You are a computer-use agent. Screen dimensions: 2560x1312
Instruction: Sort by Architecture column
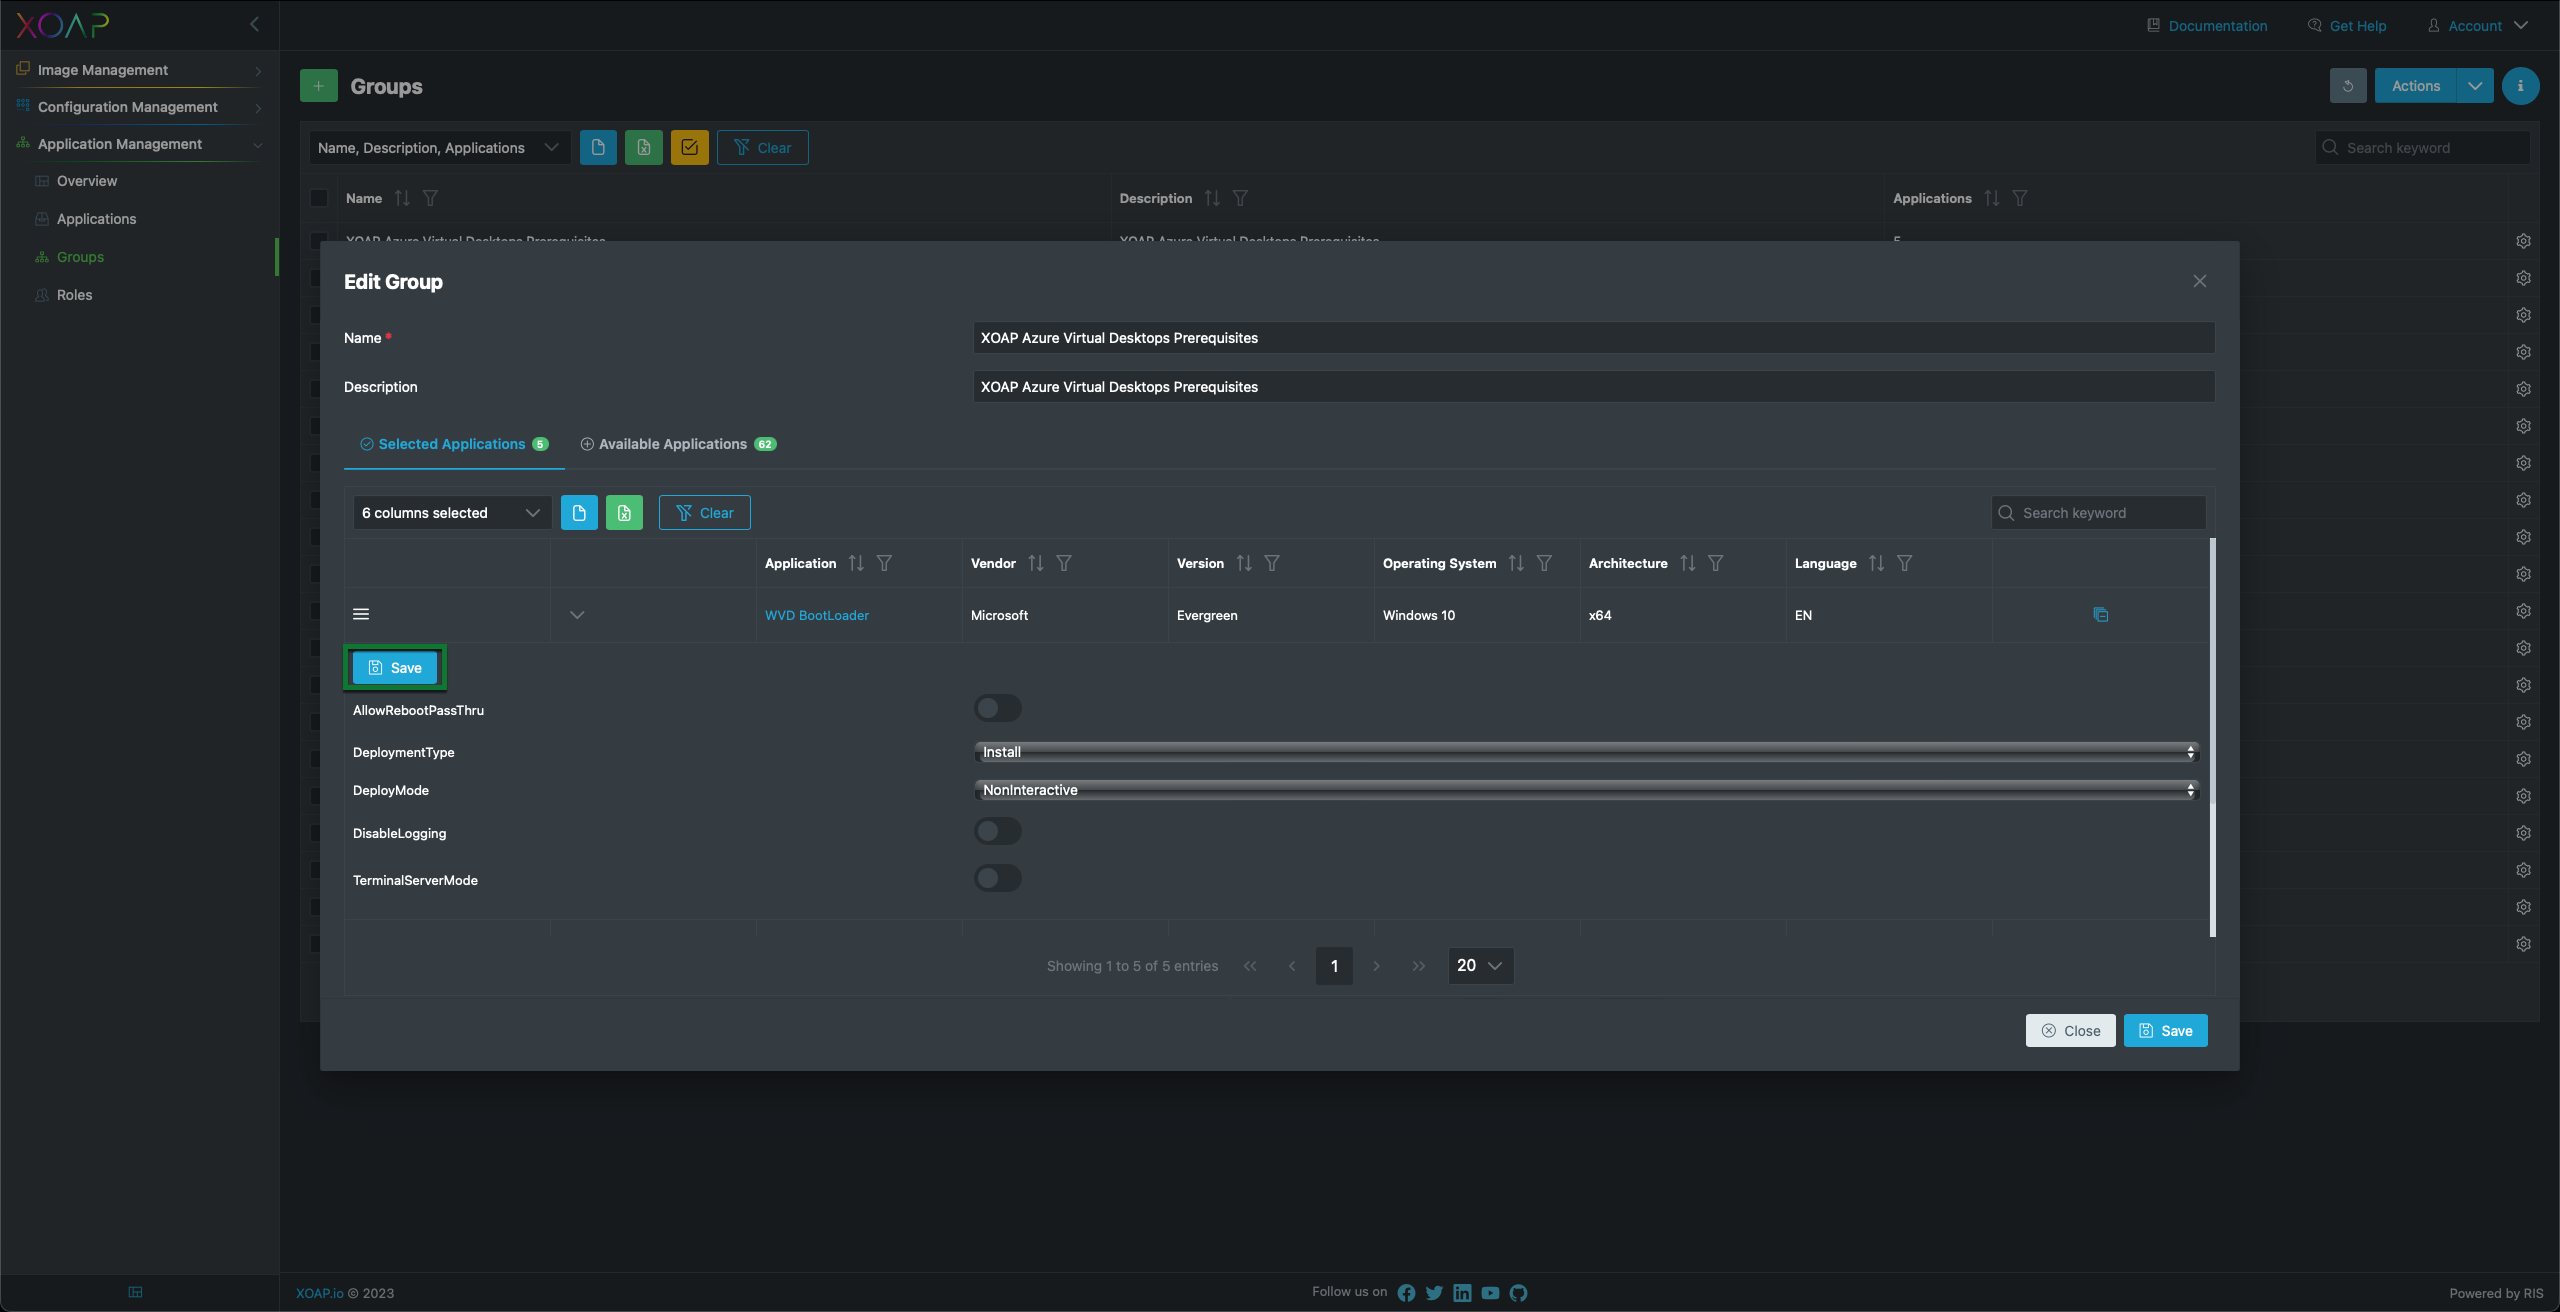[1688, 563]
